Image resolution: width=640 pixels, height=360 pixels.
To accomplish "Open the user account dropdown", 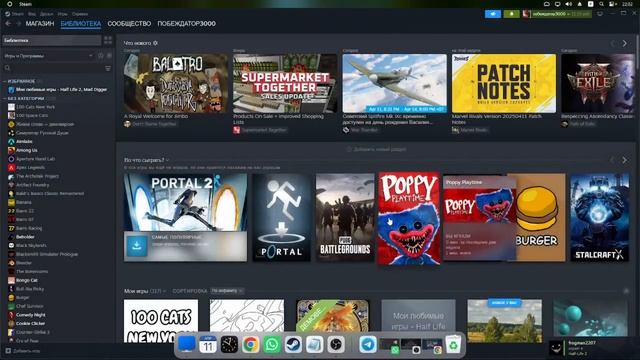I will [557, 14].
